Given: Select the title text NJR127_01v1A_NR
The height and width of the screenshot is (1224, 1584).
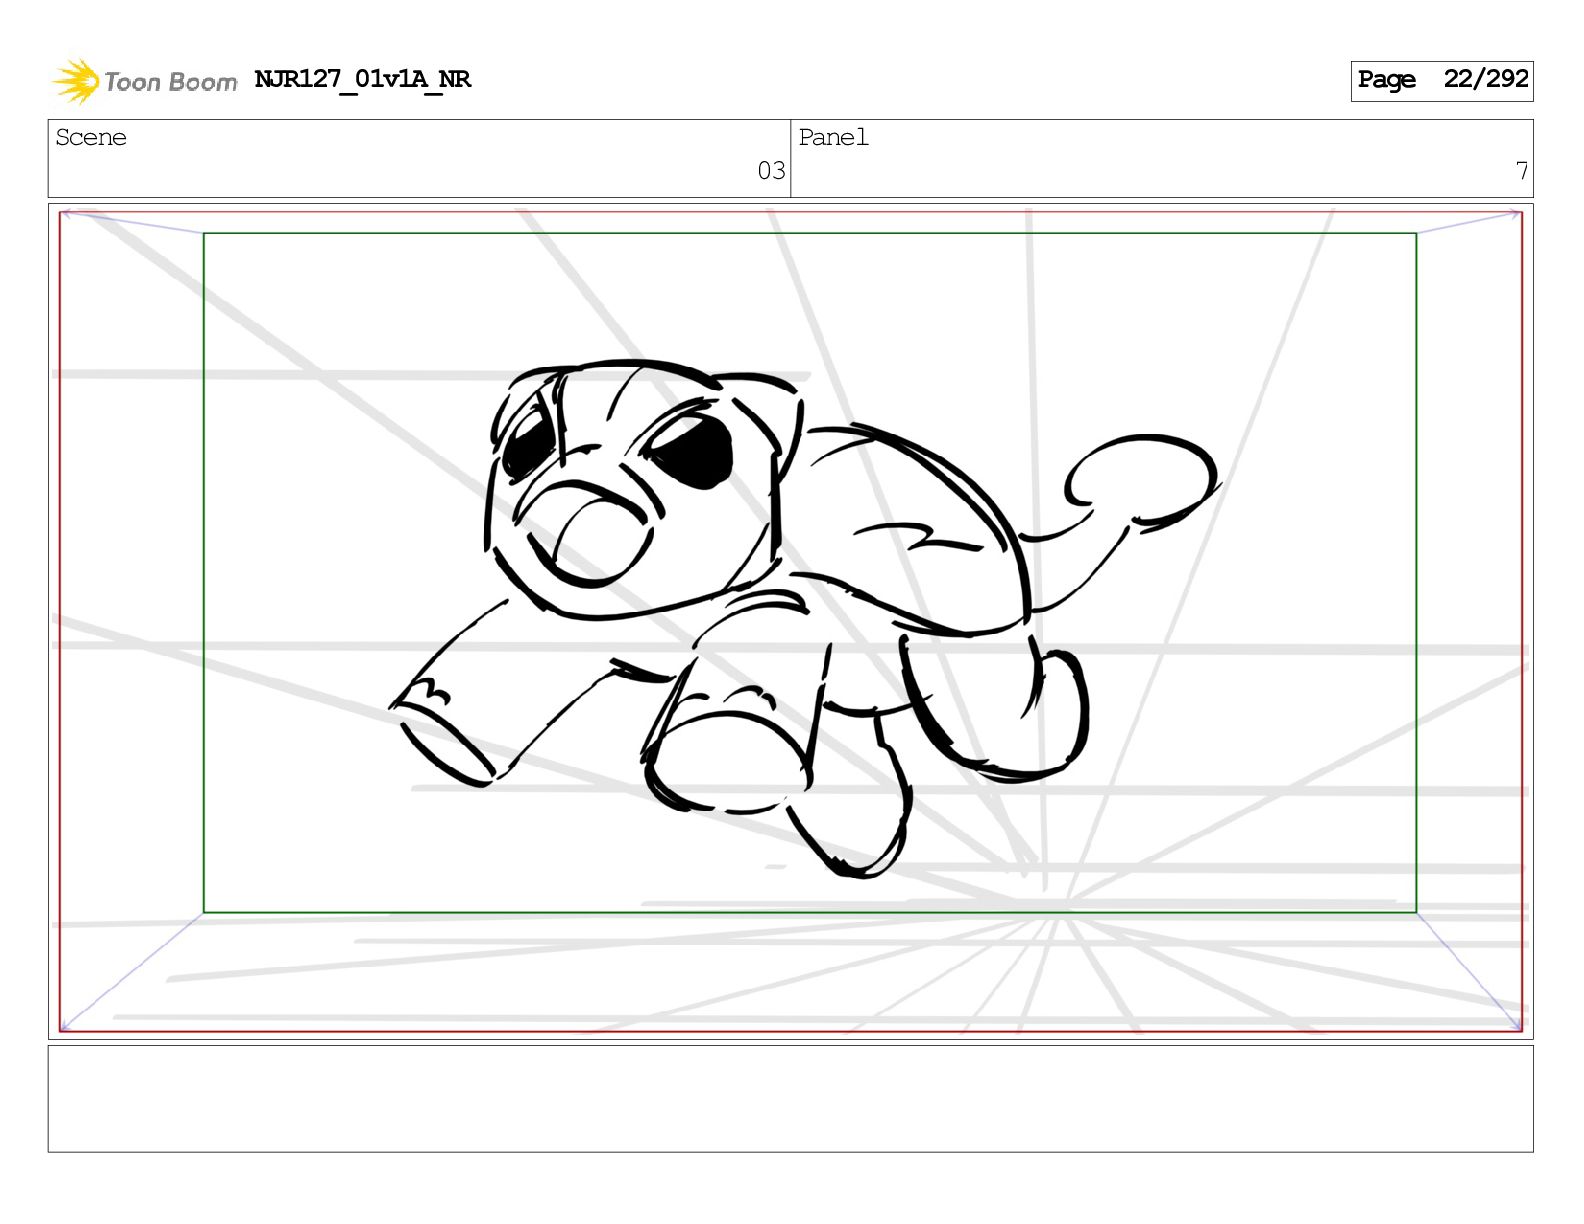Looking at the screenshot, I should click(362, 79).
